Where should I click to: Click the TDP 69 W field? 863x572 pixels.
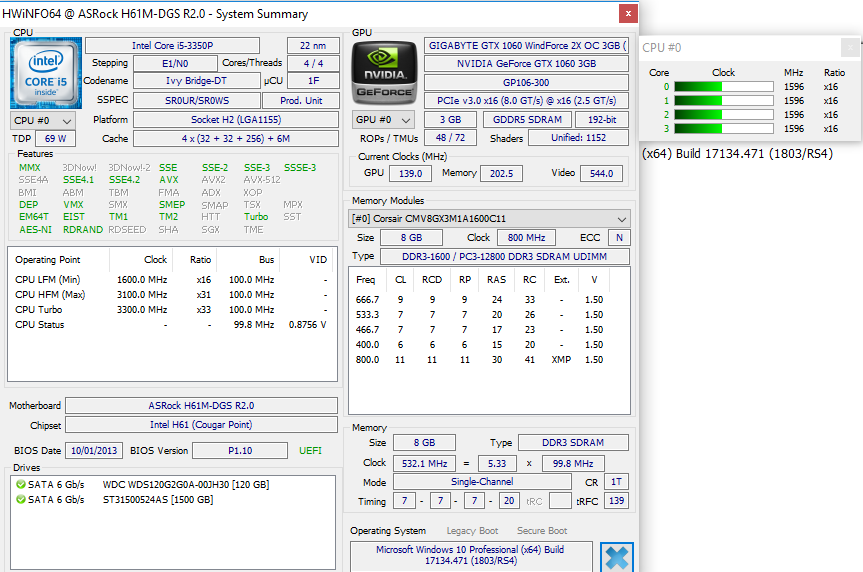click(56, 139)
